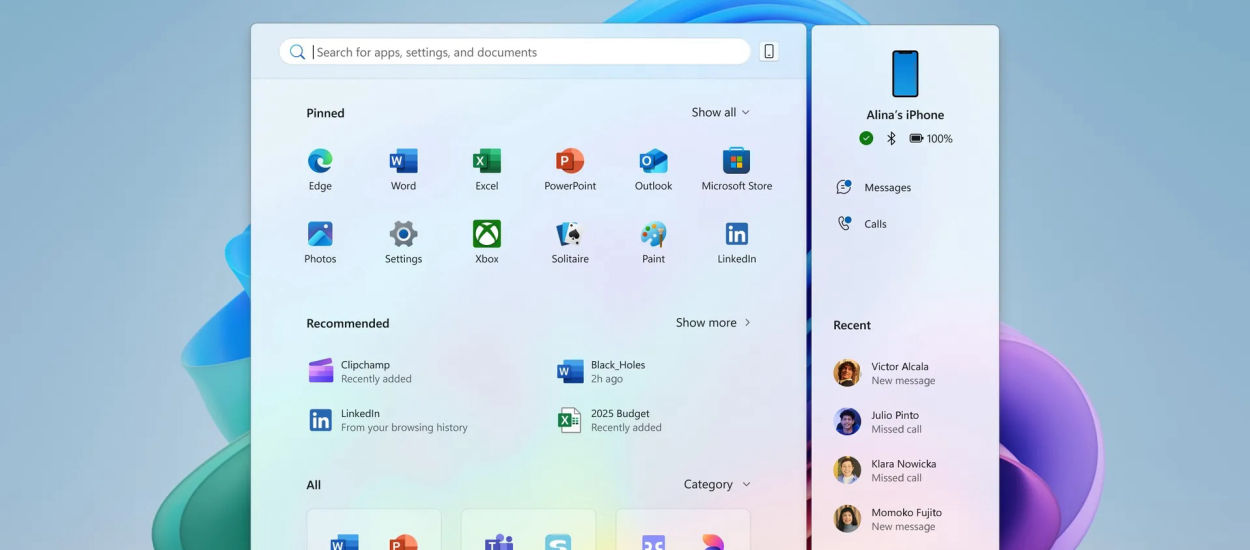Open the 2025 Budget recommended spreadsheet

coord(618,420)
